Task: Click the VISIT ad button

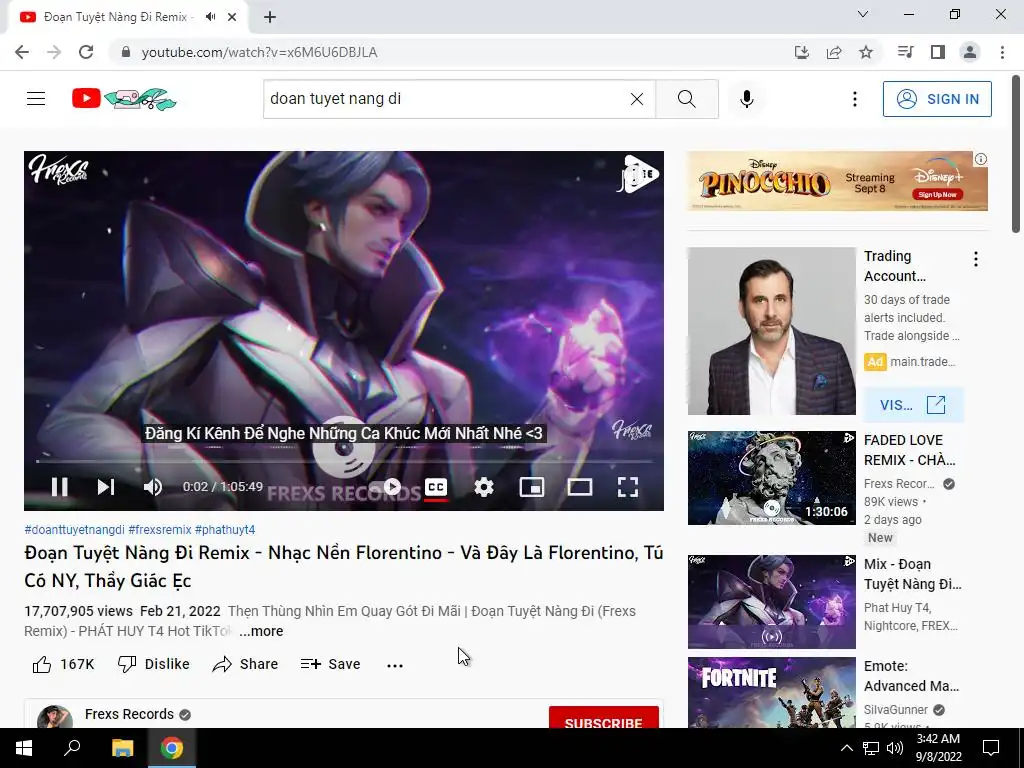Action: 913,405
